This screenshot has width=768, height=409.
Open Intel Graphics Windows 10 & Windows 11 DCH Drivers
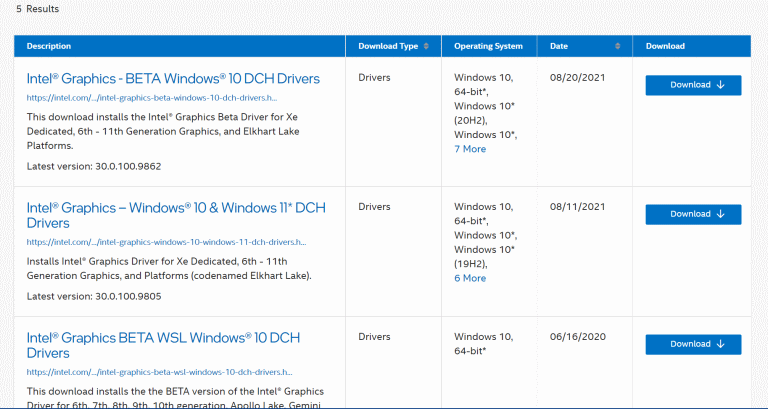(x=176, y=215)
